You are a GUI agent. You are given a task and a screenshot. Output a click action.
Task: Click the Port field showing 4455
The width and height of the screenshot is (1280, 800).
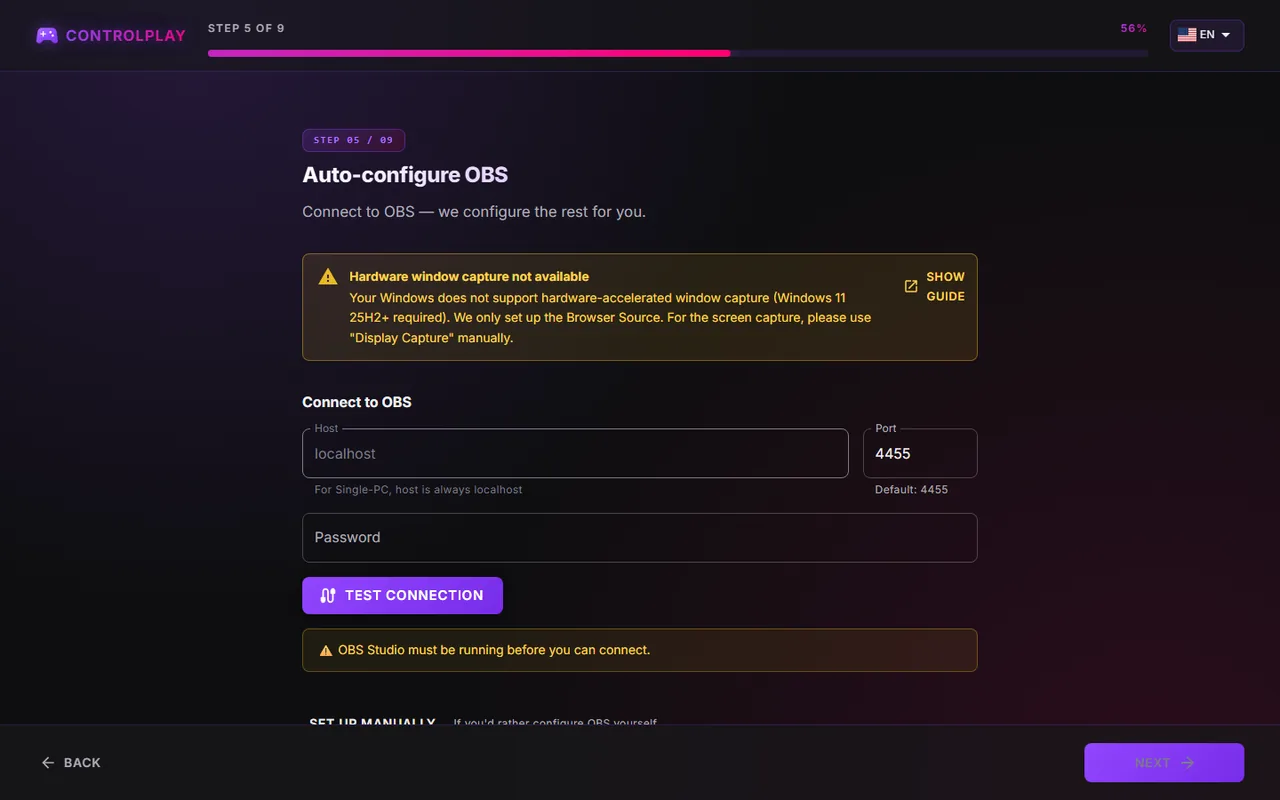(920, 454)
